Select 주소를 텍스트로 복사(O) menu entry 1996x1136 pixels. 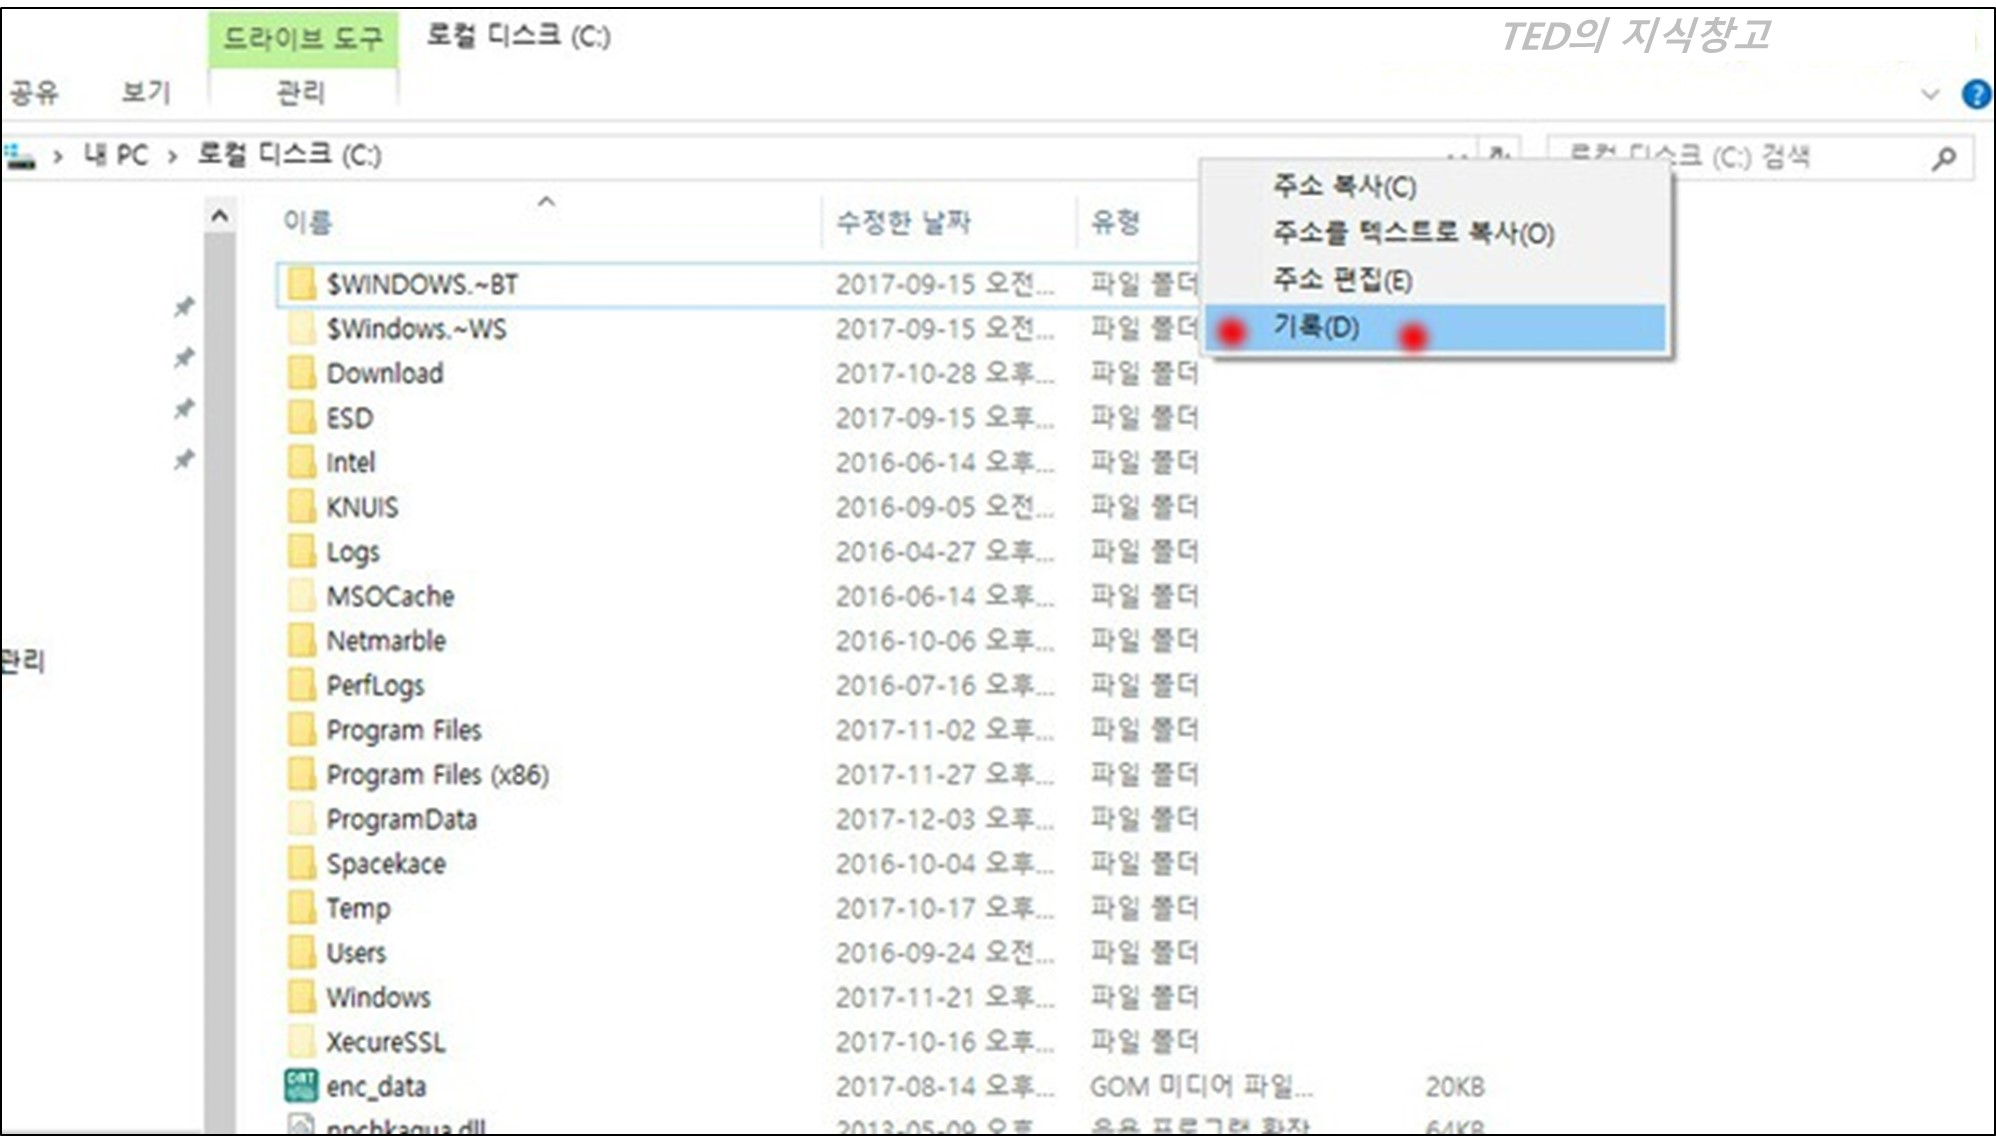click(1412, 233)
